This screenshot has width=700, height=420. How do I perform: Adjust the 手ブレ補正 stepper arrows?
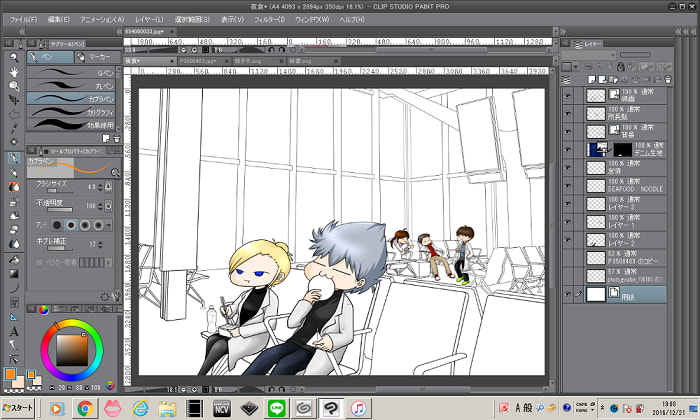pos(100,245)
